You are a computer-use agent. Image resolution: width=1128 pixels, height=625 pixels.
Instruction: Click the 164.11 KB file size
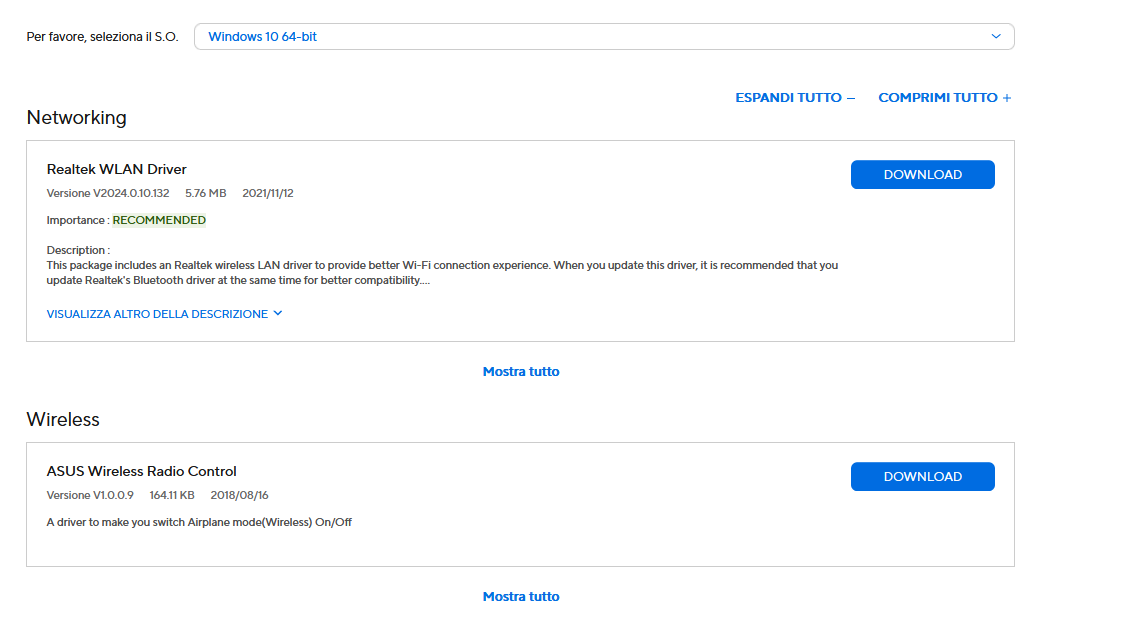172,496
